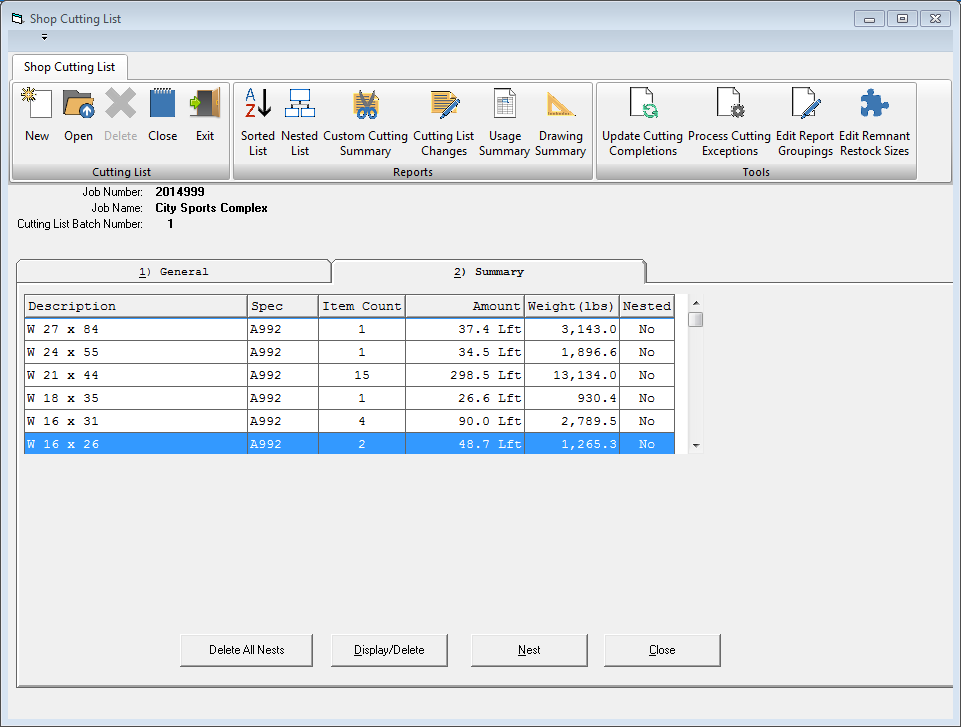The width and height of the screenshot is (961, 727).
Task: Click the table scrollbar down arrow
Action: 696,446
